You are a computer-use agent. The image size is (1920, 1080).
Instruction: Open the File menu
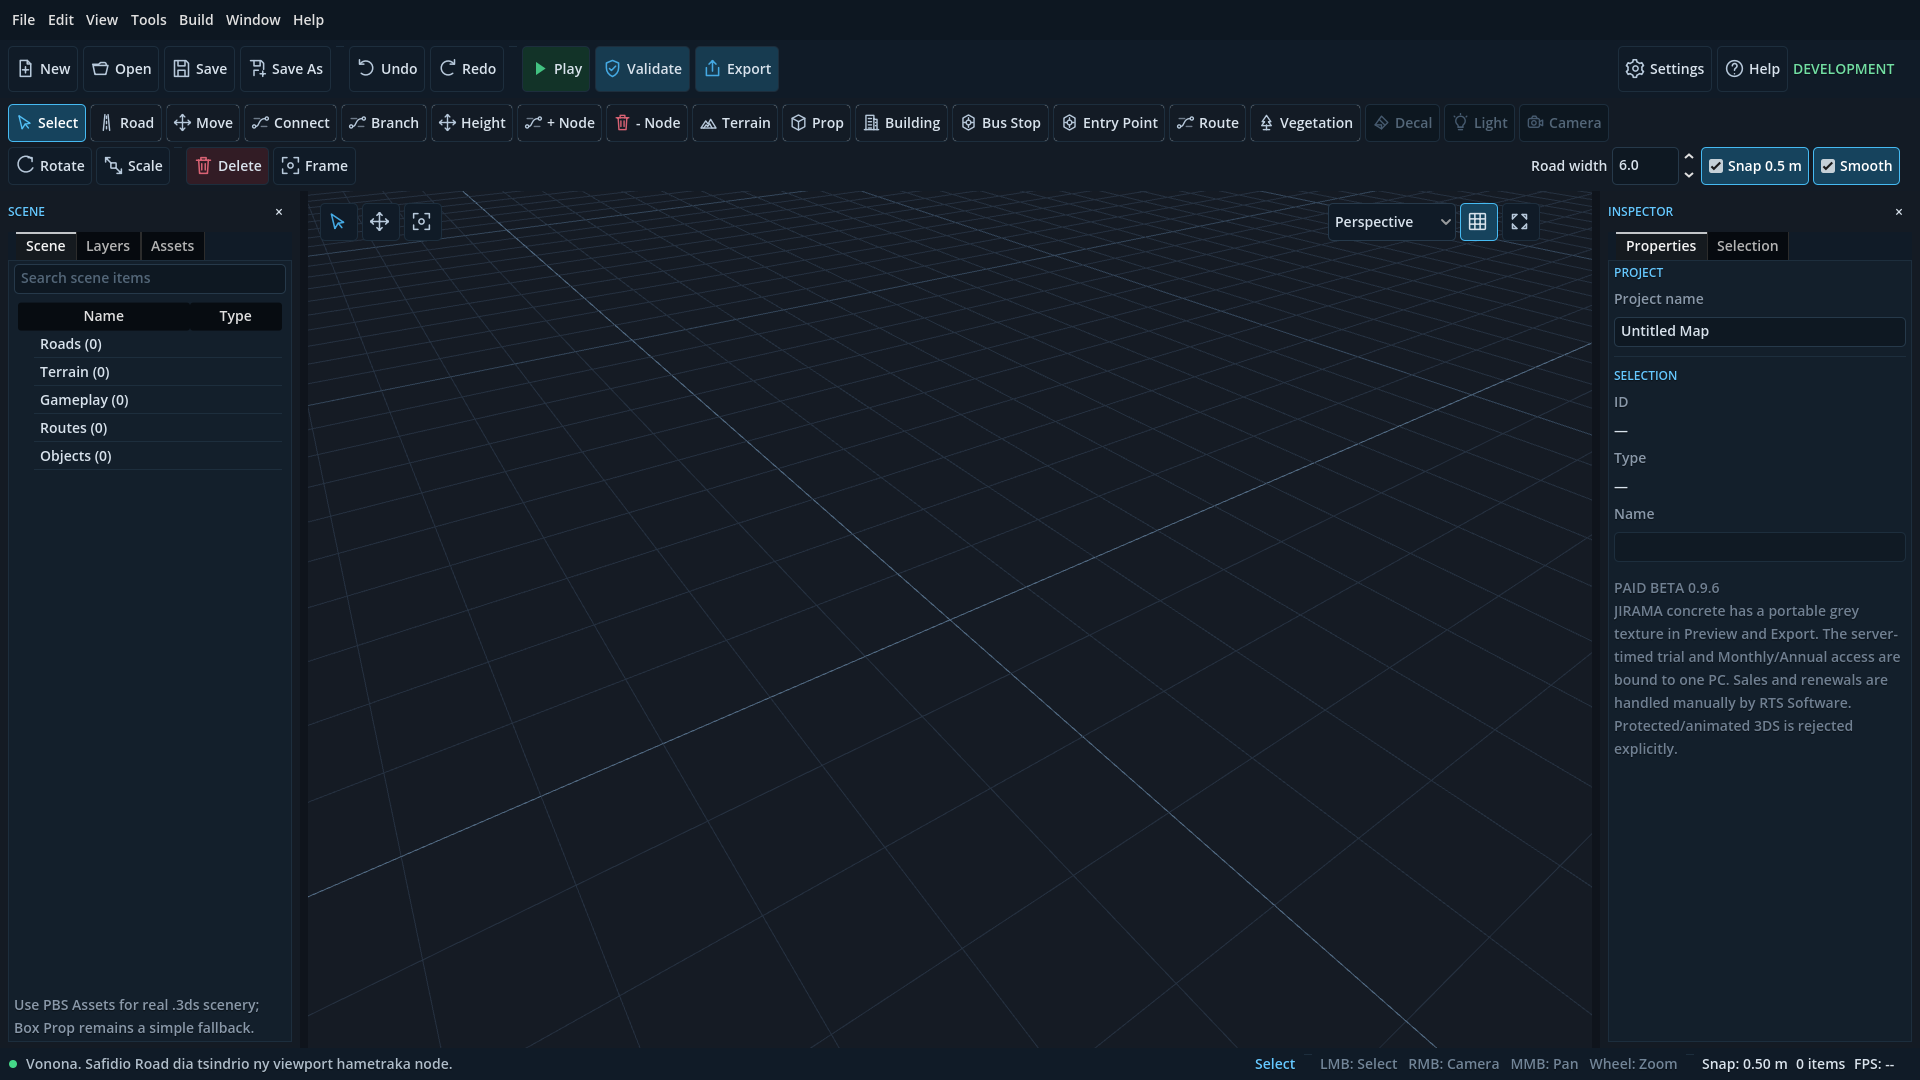pyautogui.click(x=23, y=20)
